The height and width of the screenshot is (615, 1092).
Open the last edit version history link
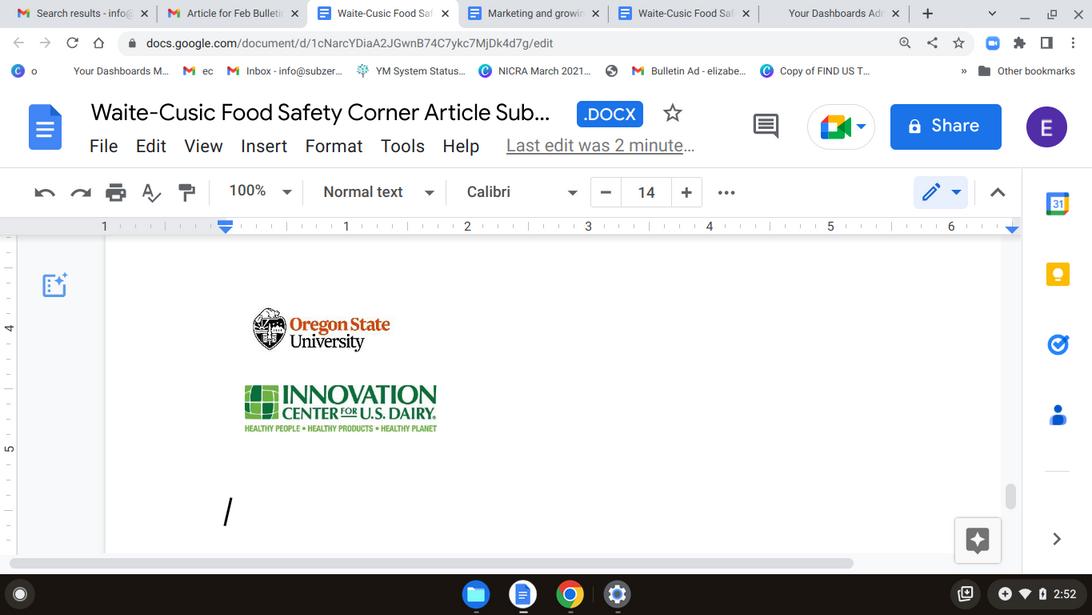[600, 146]
